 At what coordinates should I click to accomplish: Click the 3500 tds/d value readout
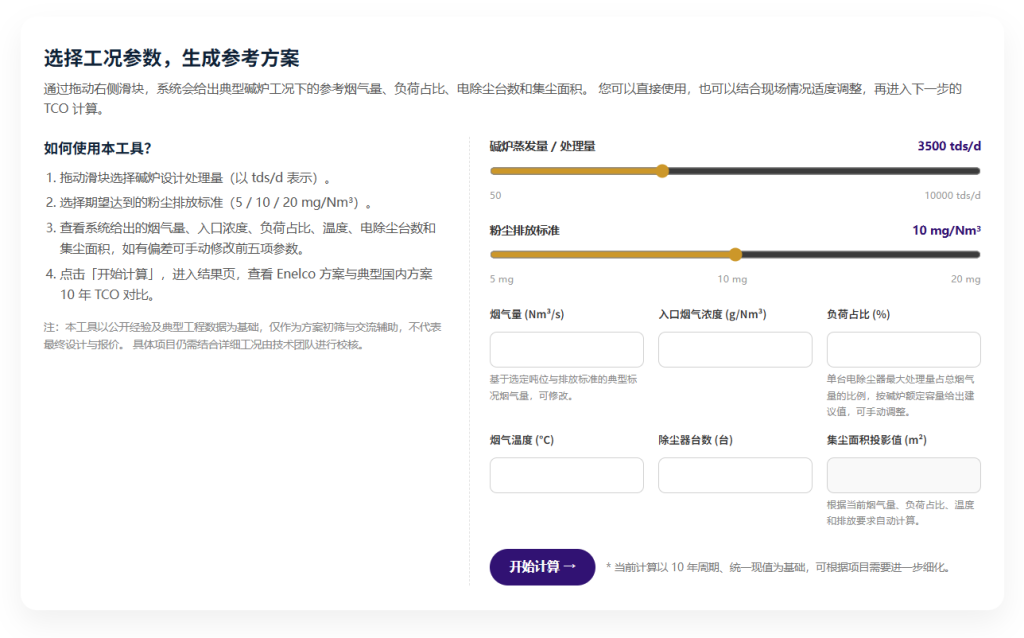point(948,146)
